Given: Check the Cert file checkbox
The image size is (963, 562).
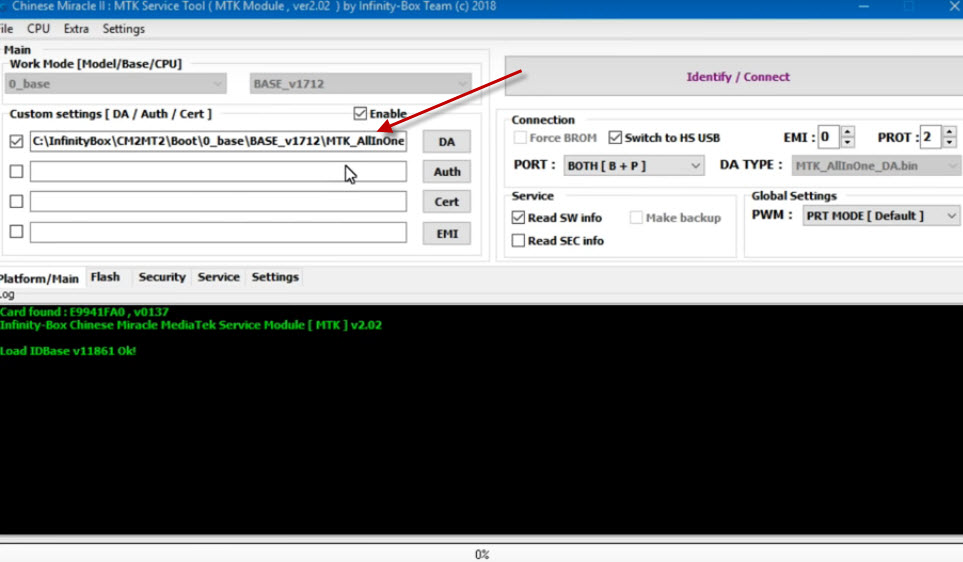Looking at the screenshot, I should point(17,201).
